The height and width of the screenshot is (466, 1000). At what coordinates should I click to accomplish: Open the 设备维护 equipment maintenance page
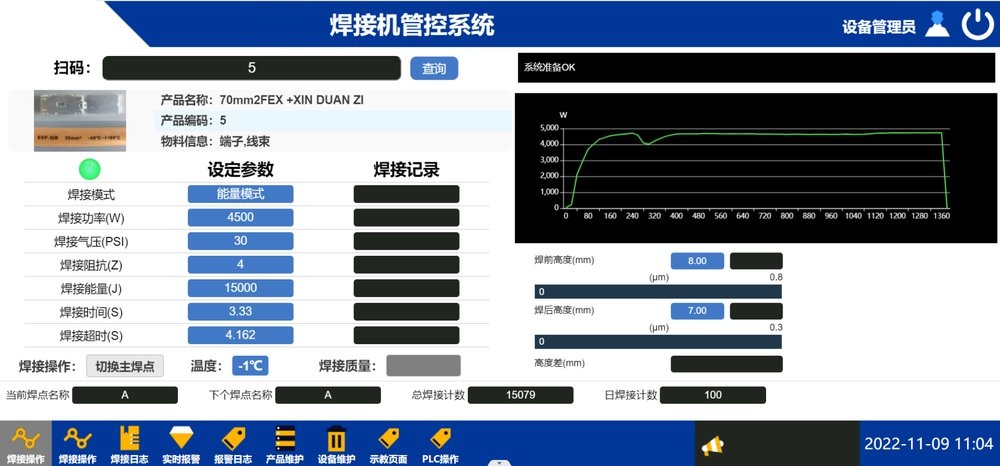point(336,444)
